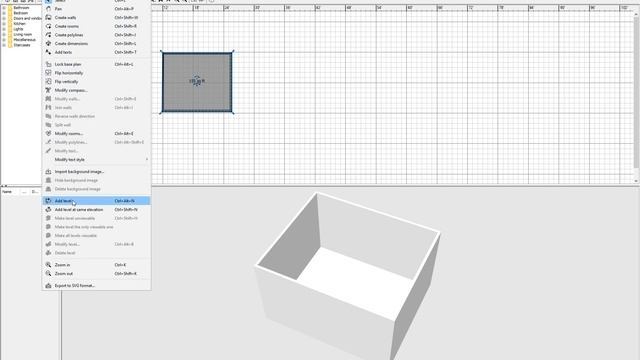Select Make all levels viewable entry
Screen dimensions: 640x360
(x=96, y=236)
